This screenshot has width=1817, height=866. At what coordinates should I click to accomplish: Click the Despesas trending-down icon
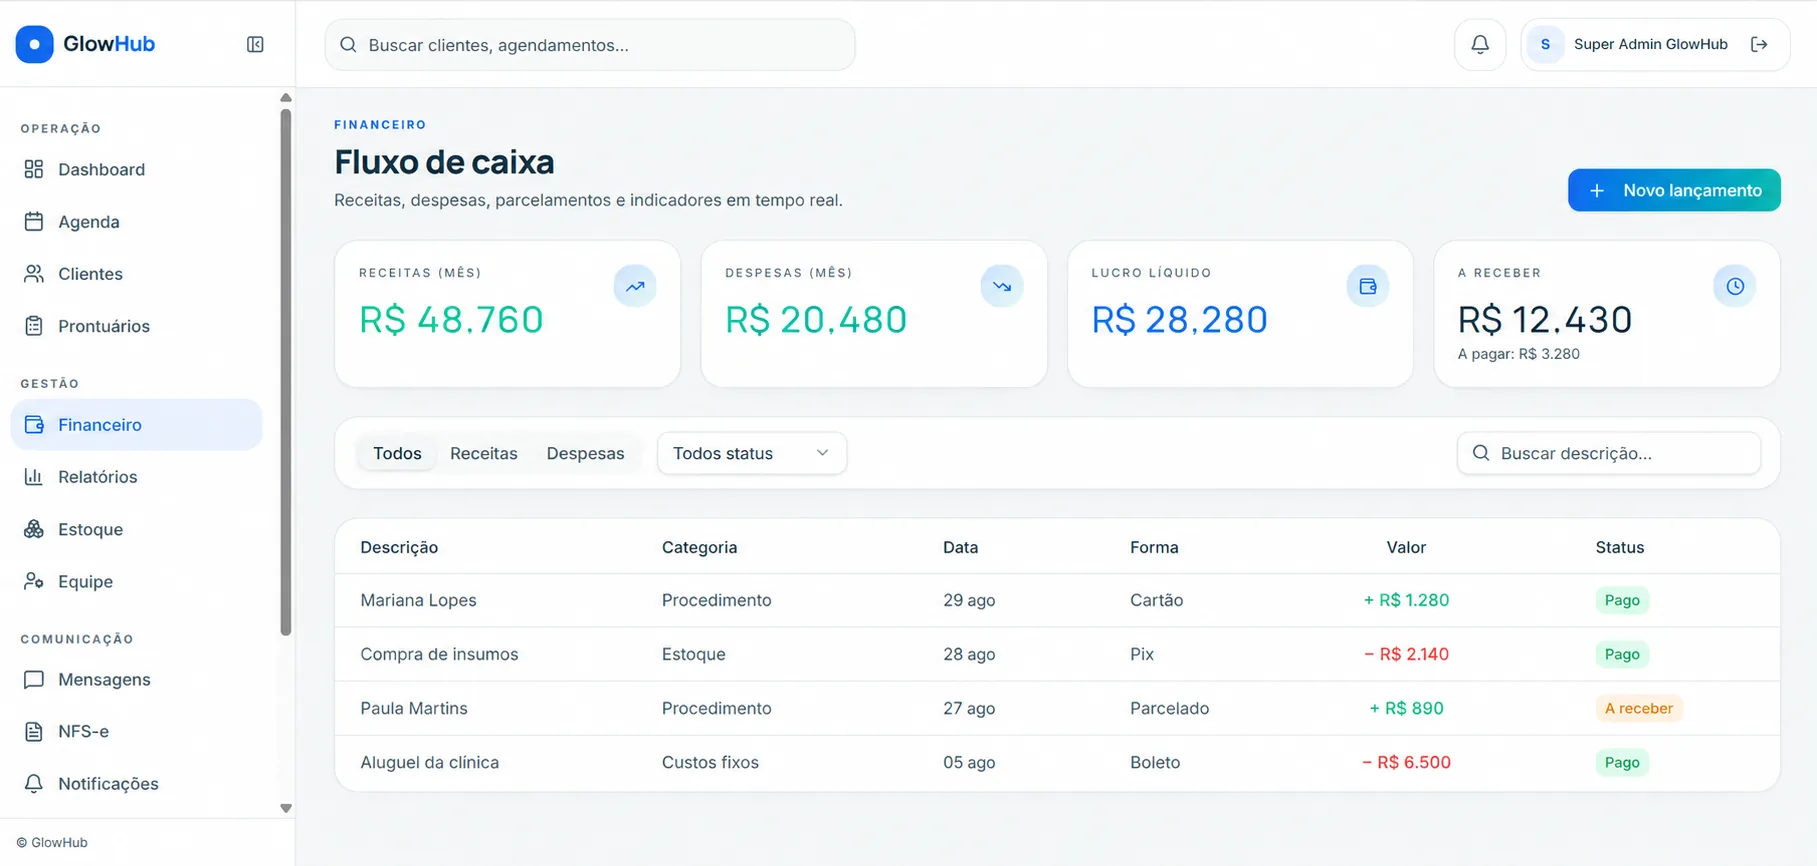(1002, 286)
